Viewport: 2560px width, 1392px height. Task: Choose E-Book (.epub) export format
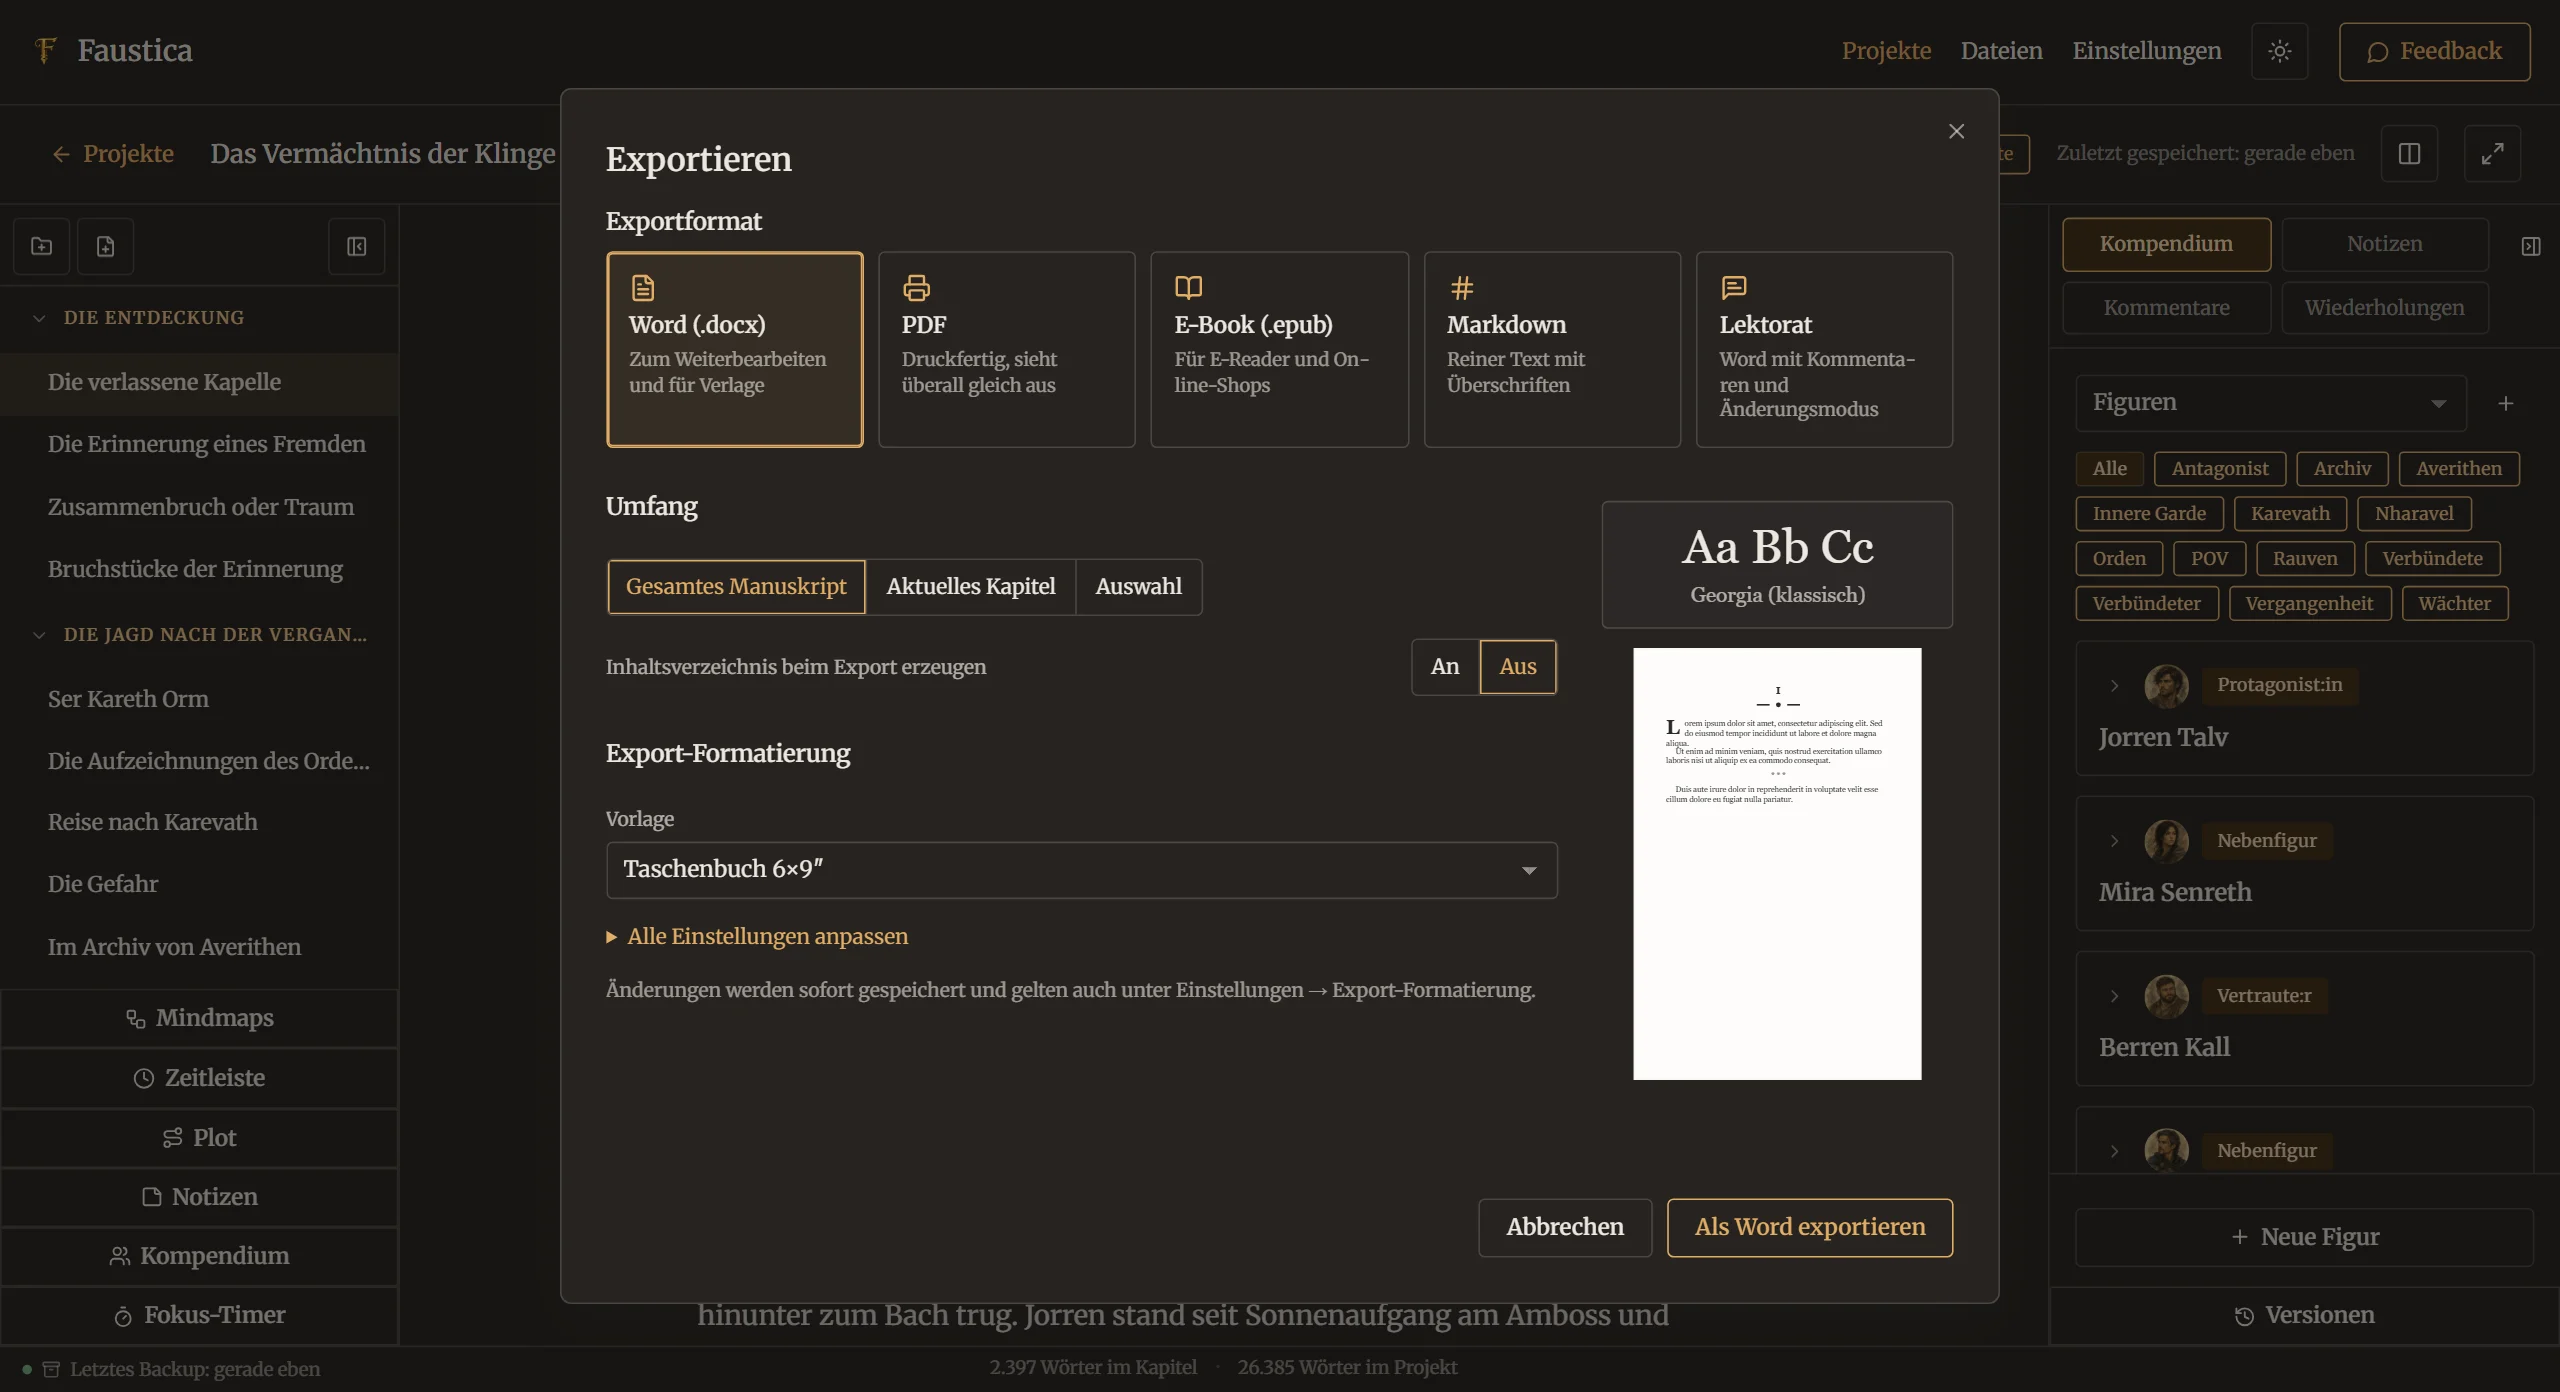point(1280,349)
